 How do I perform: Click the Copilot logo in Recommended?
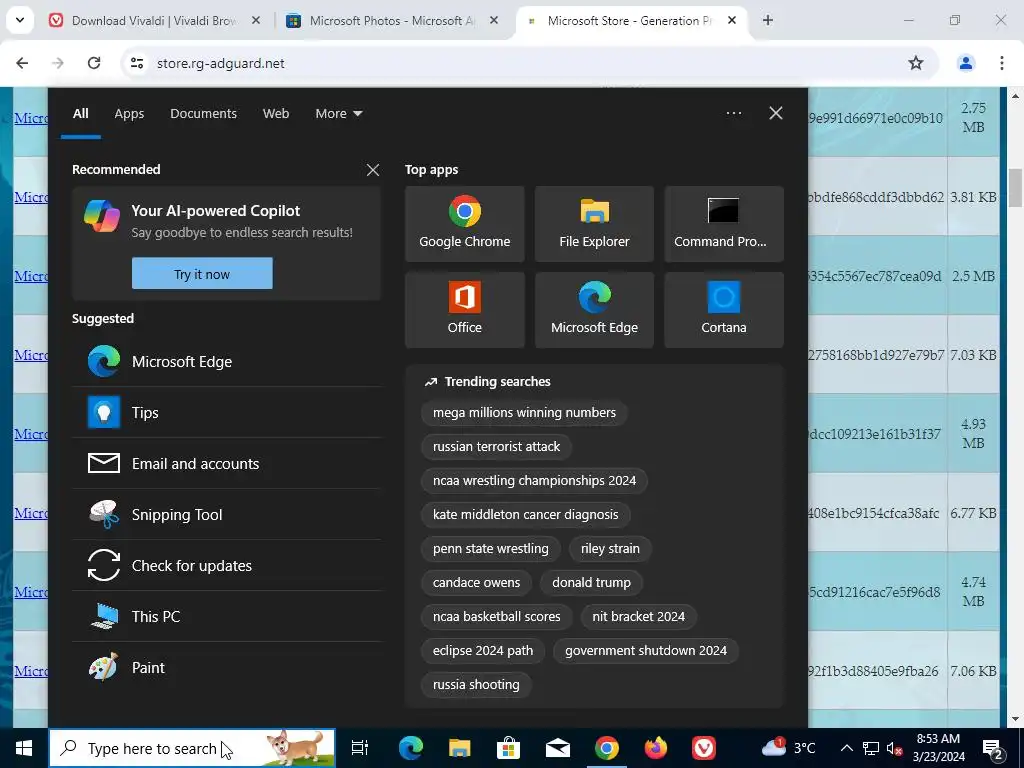102,216
